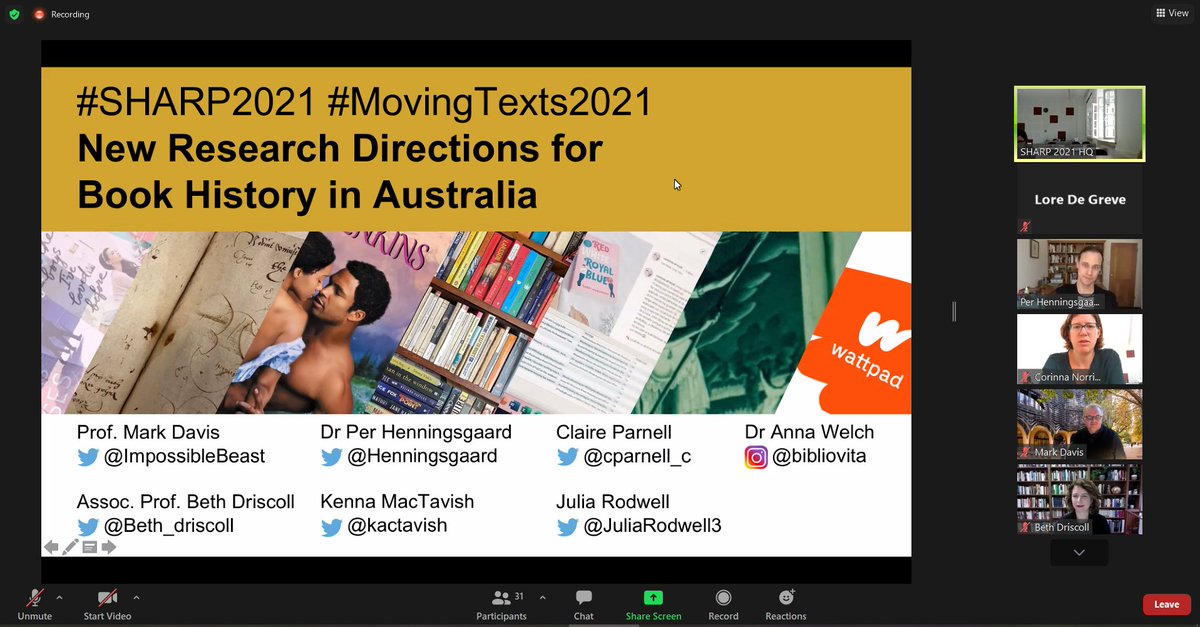Collapse the participant strip with the down chevron
This screenshot has height=627, width=1200.
click(1078, 552)
